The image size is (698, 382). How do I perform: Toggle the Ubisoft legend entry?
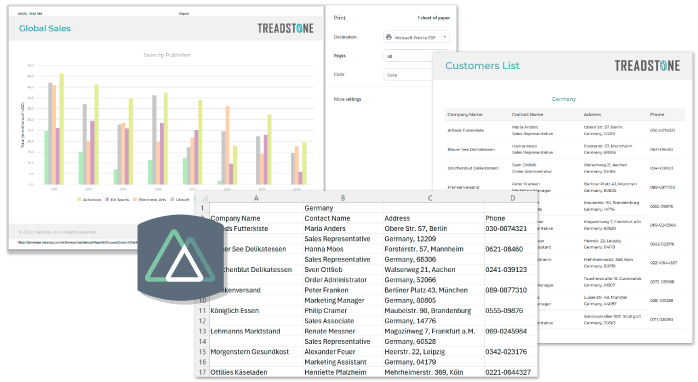click(x=180, y=199)
